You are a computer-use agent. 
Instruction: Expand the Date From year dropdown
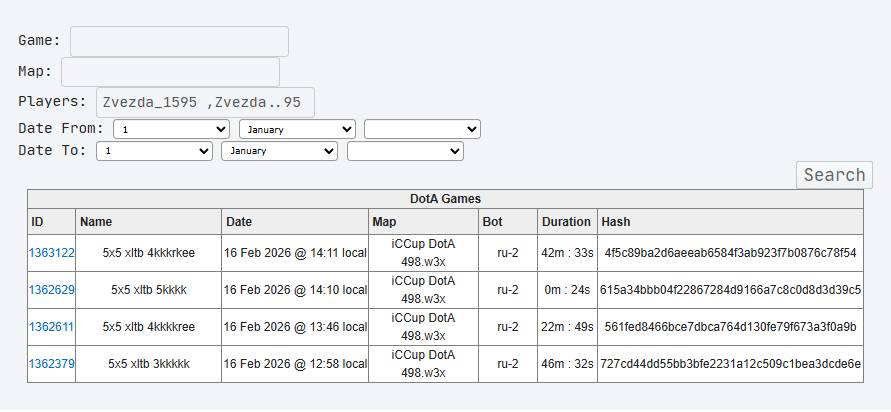tap(422, 129)
